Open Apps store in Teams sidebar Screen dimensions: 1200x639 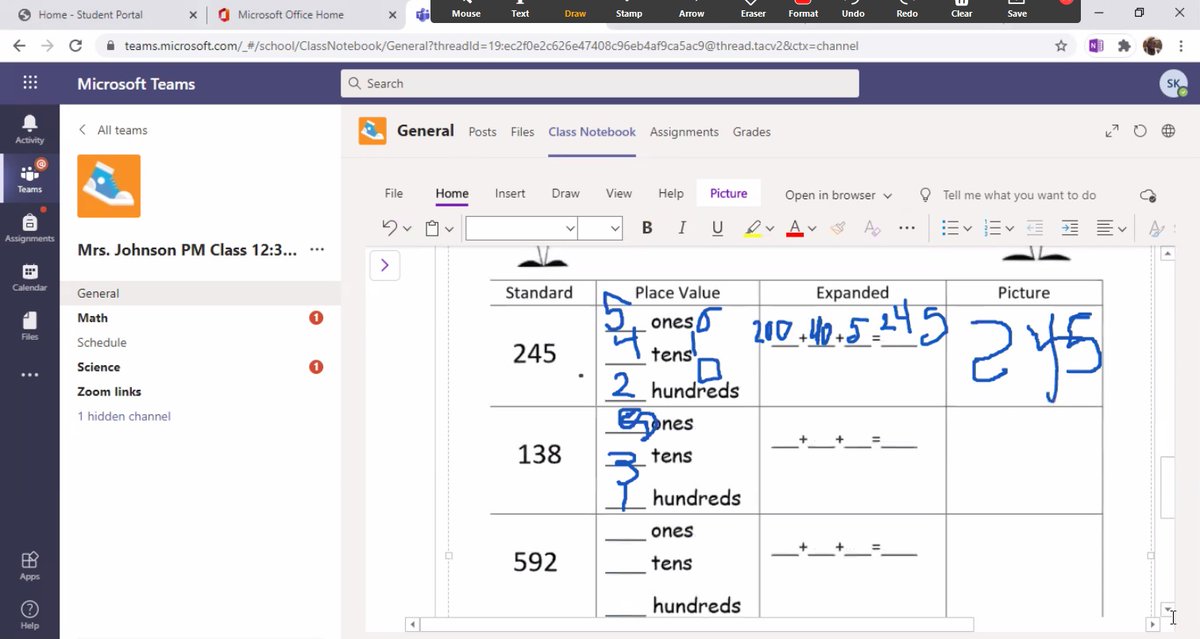pos(29,565)
